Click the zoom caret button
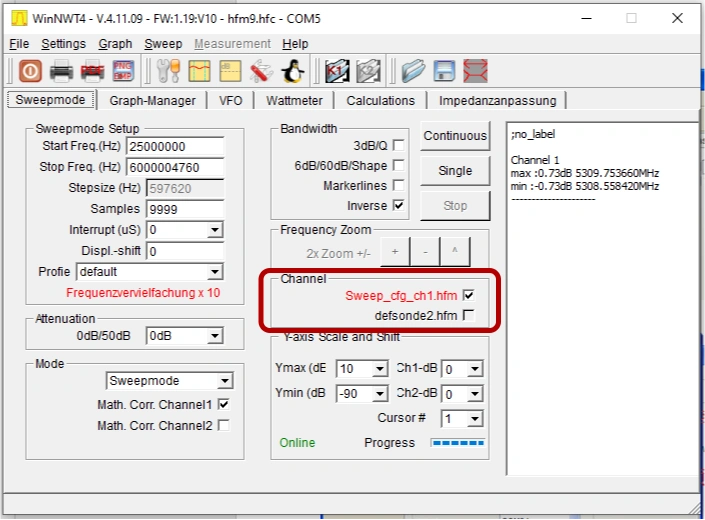Image resolution: width=705 pixels, height=520 pixels. (x=455, y=252)
